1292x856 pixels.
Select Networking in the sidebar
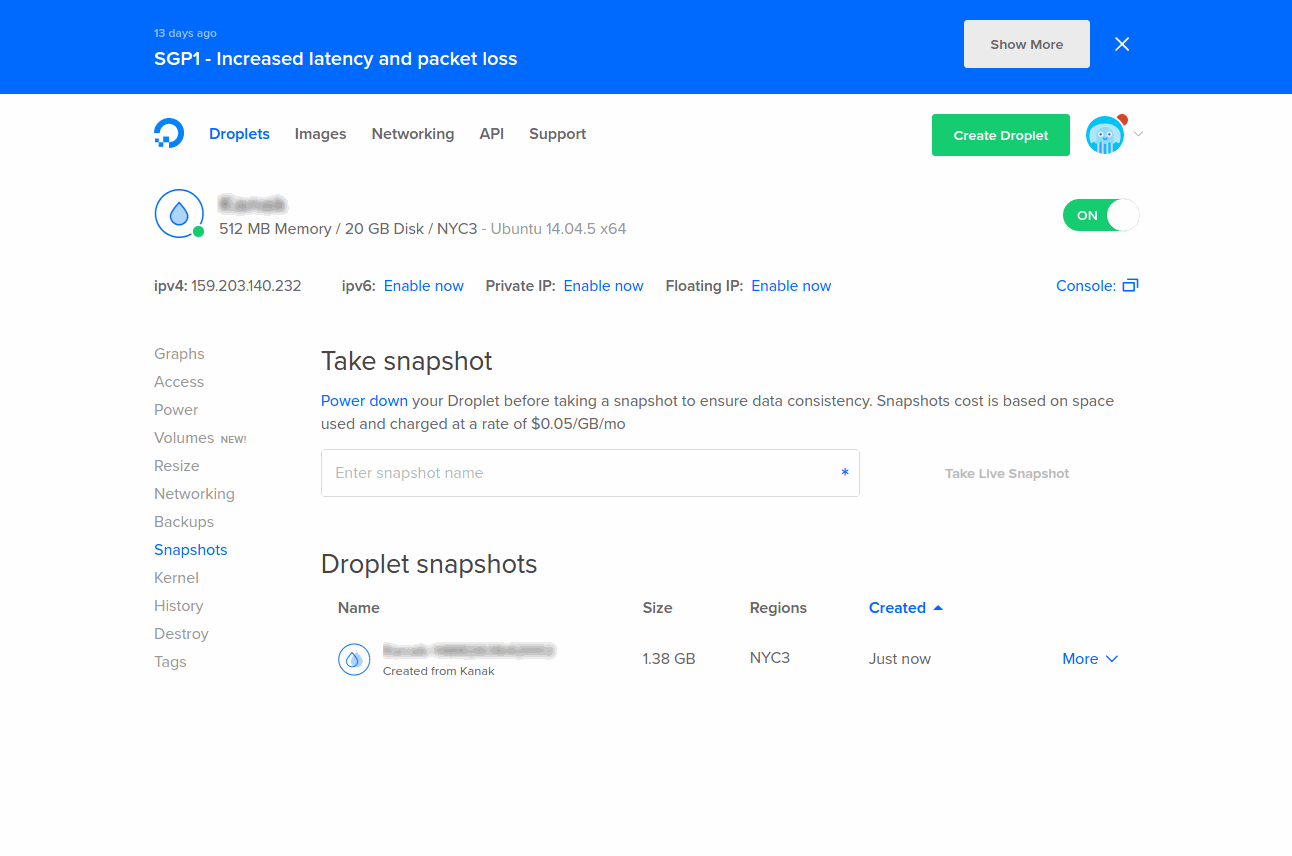[x=194, y=494]
